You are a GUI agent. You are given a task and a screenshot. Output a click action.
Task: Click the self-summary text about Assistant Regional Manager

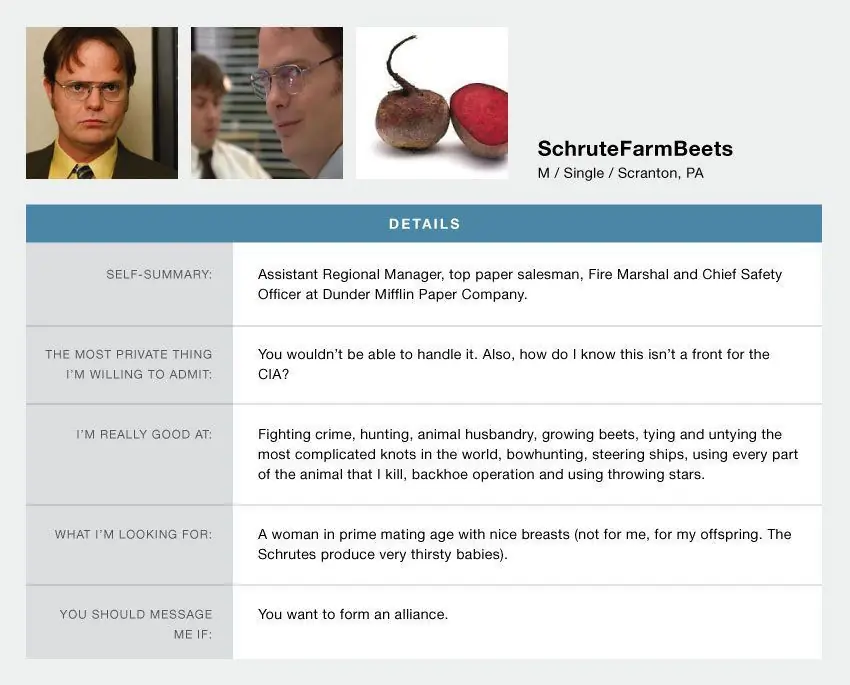tap(519, 284)
